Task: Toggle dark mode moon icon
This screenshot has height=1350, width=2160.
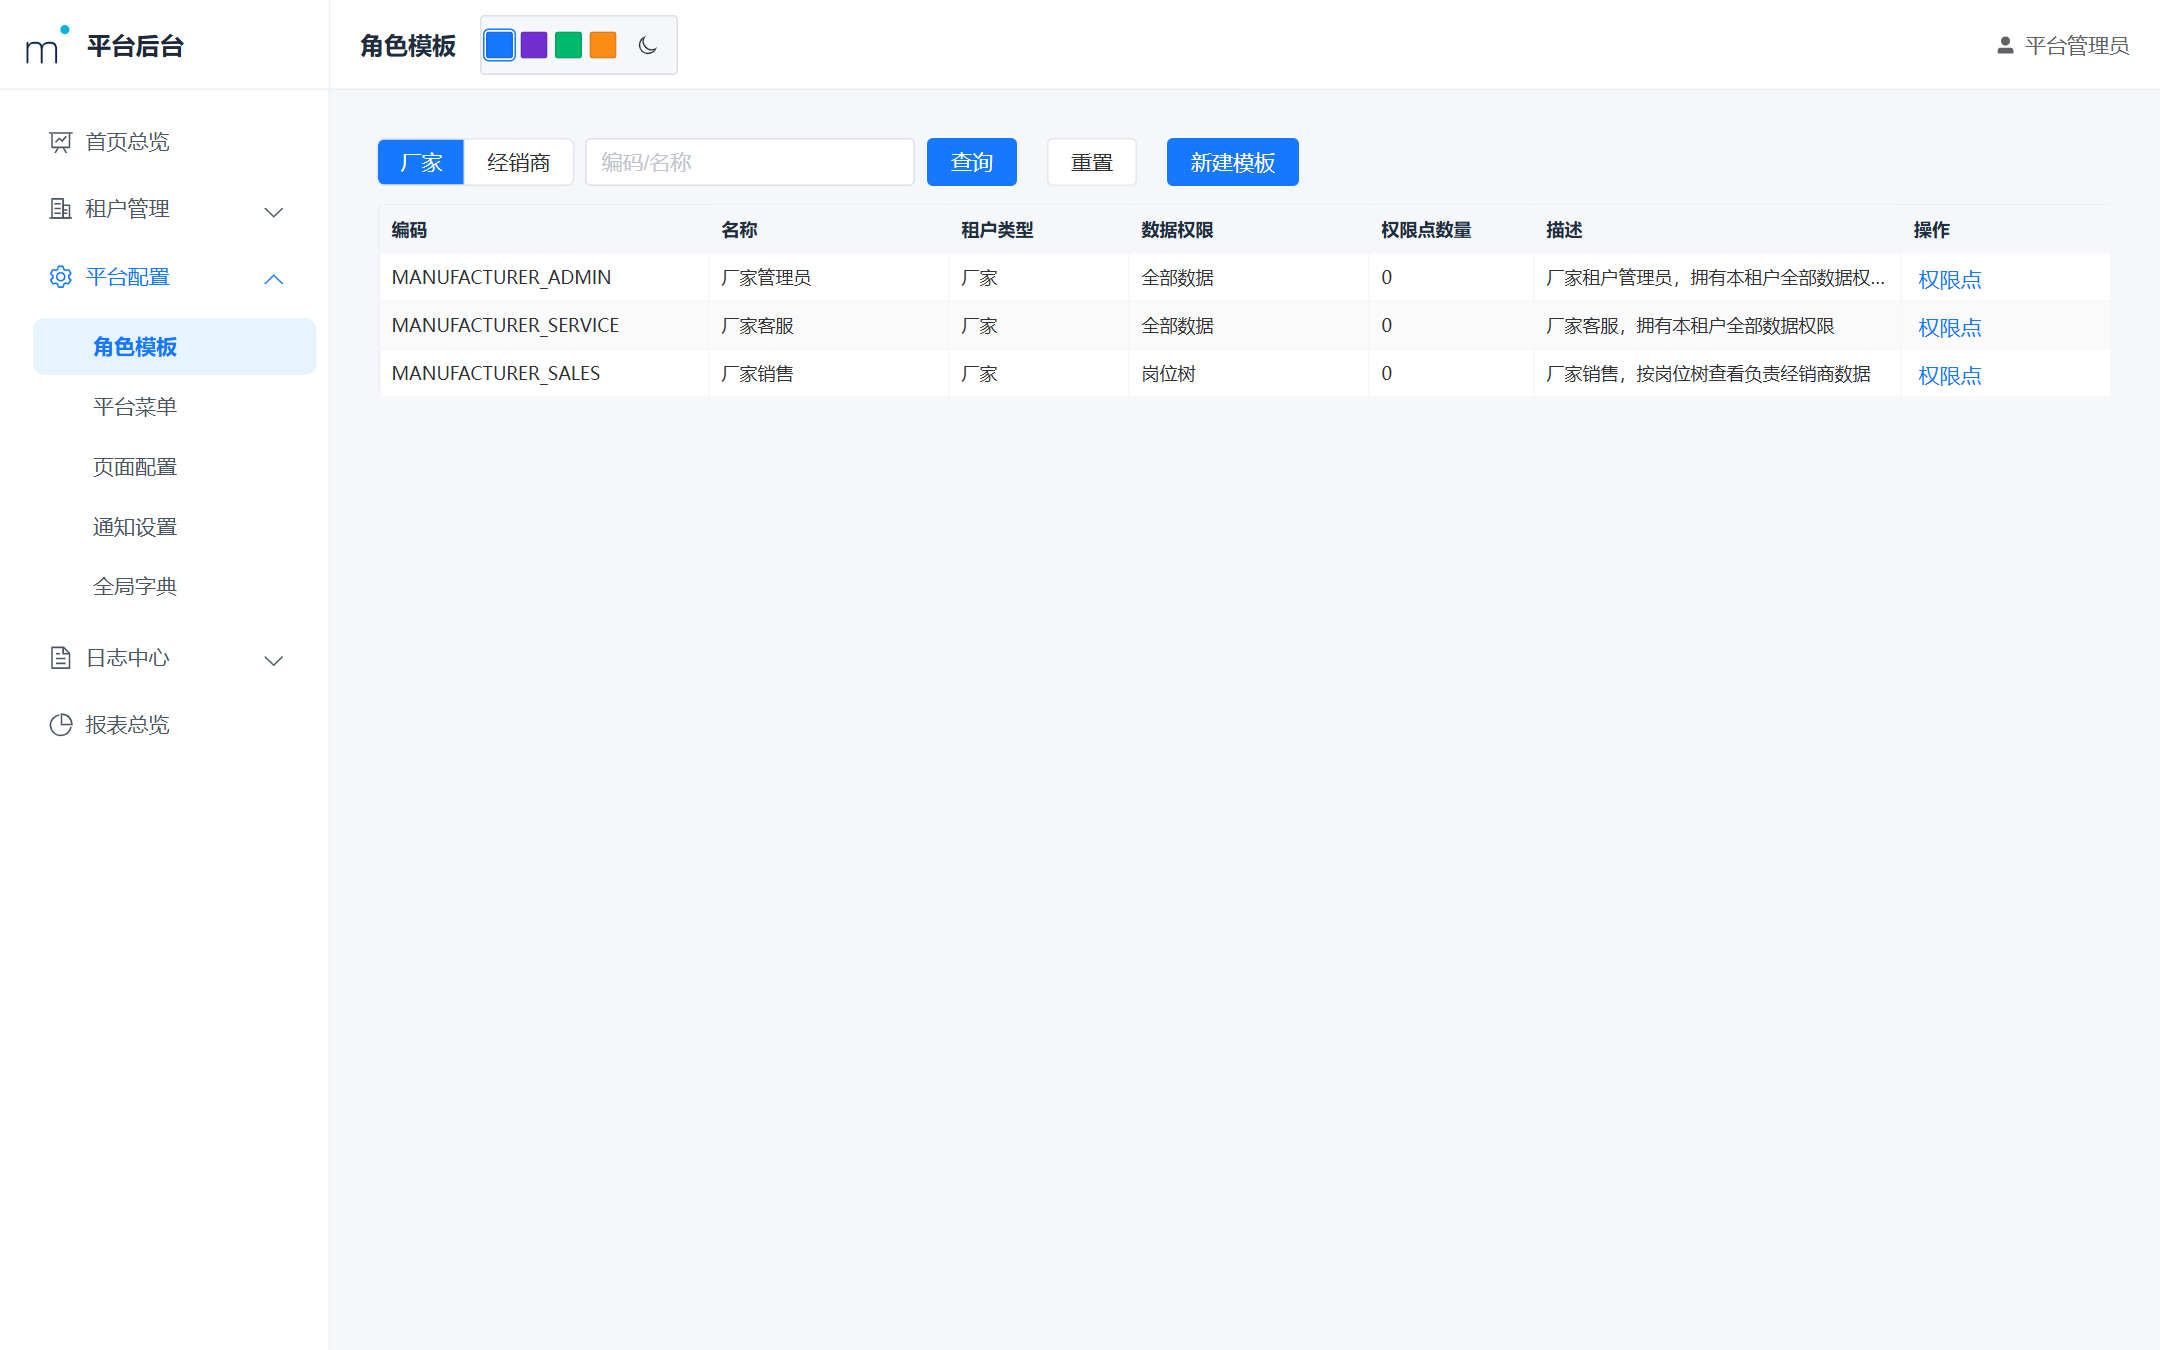Action: (x=648, y=45)
